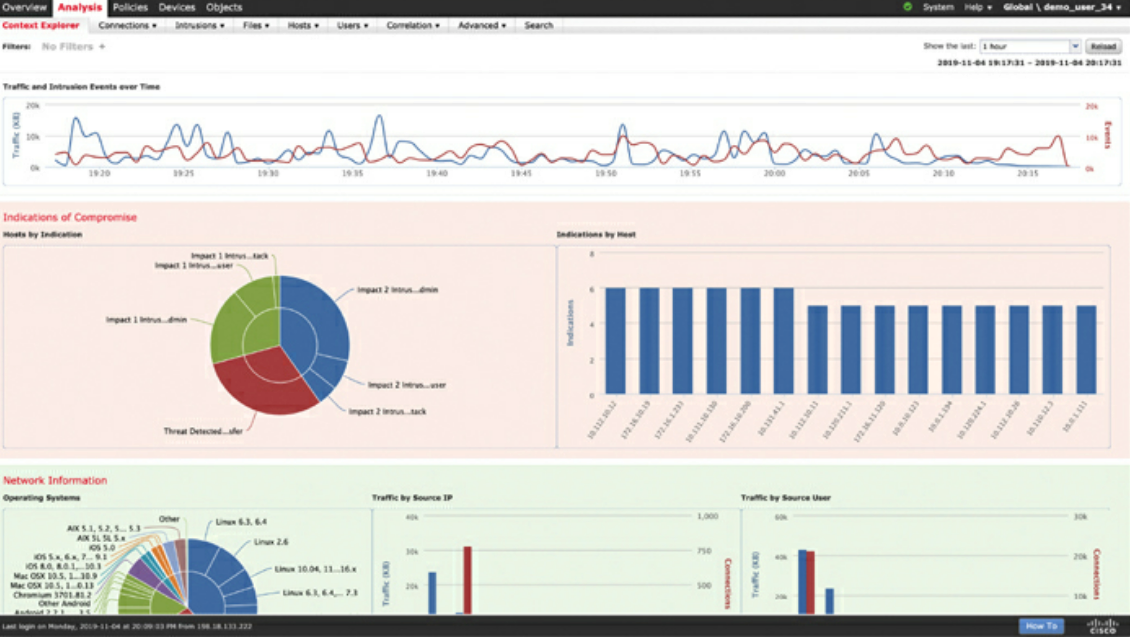1130x637 pixels.
Task: Click the iOS 5.0 operating system label
Action: pyautogui.click(x=102, y=548)
